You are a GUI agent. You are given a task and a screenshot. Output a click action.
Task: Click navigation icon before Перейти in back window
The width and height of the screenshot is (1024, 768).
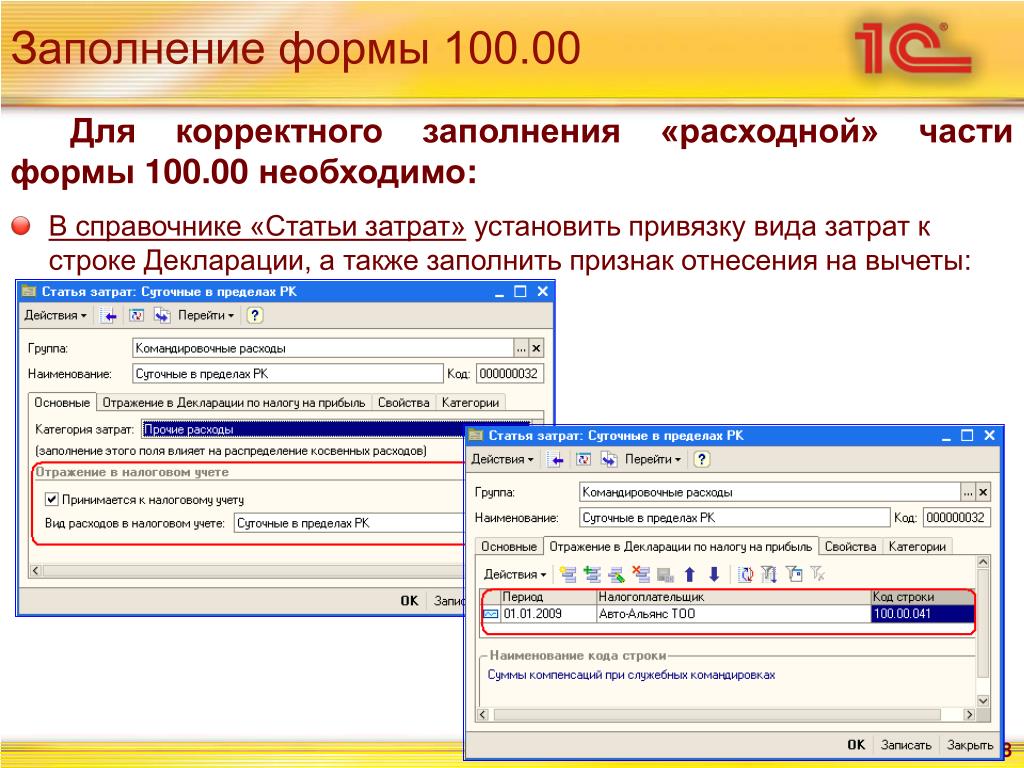(162, 316)
